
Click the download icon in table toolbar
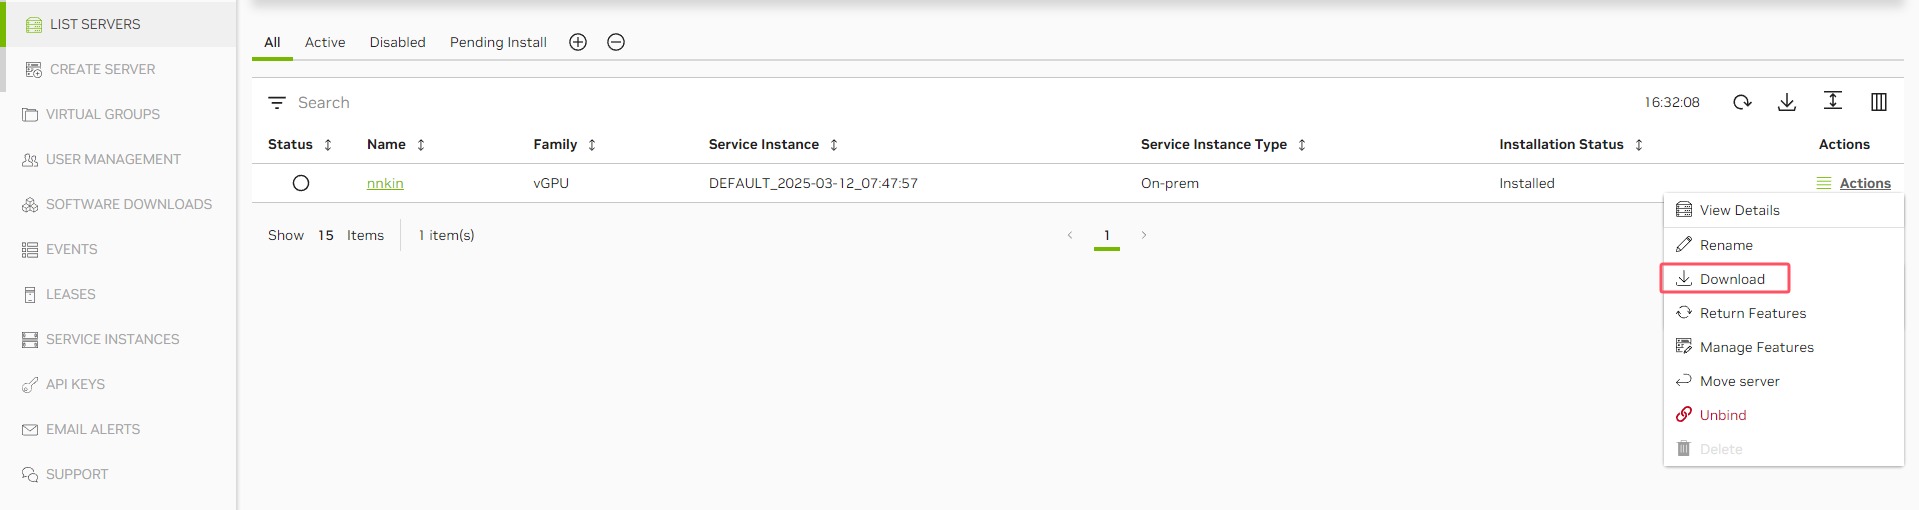pyautogui.click(x=1787, y=102)
